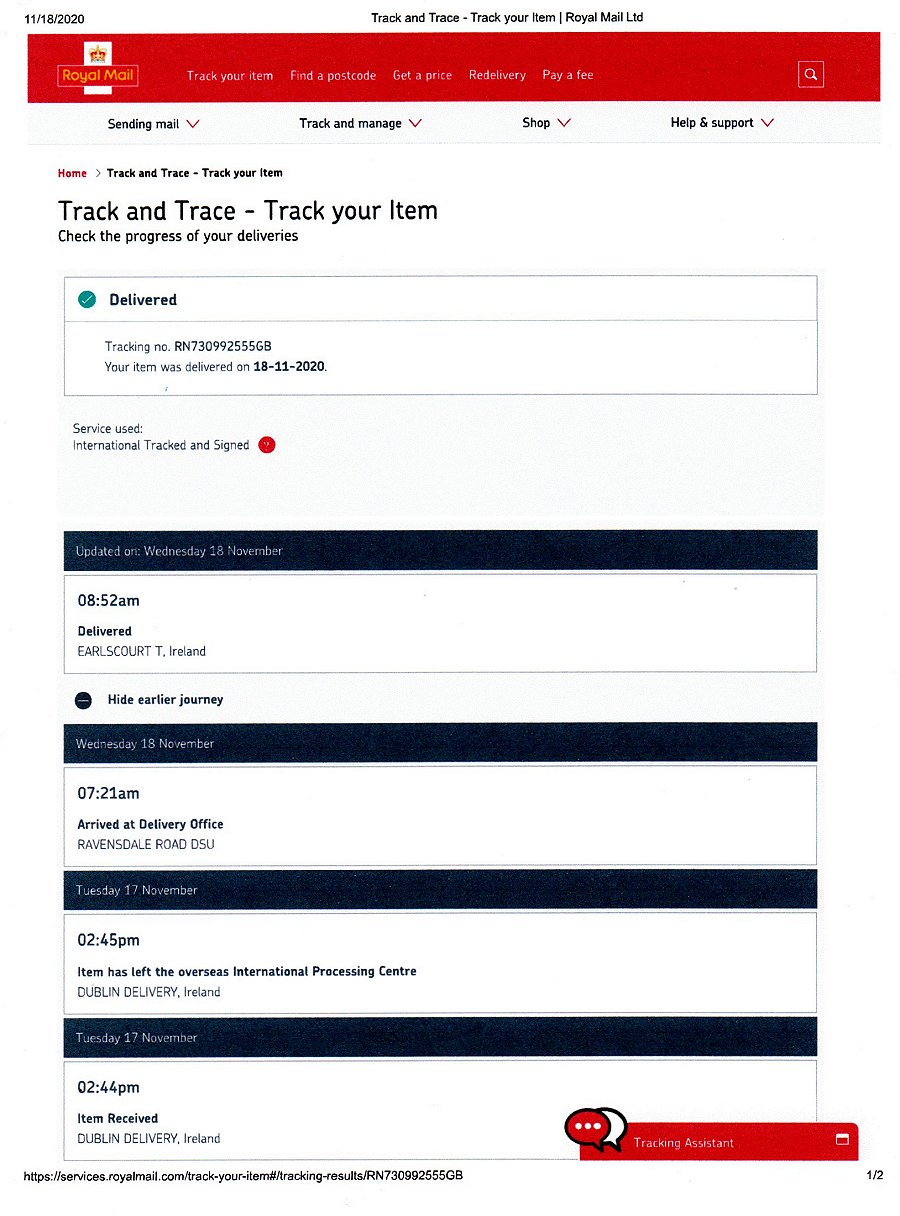Open the Tracking Assistant chat bubble icon

click(x=595, y=1127)
